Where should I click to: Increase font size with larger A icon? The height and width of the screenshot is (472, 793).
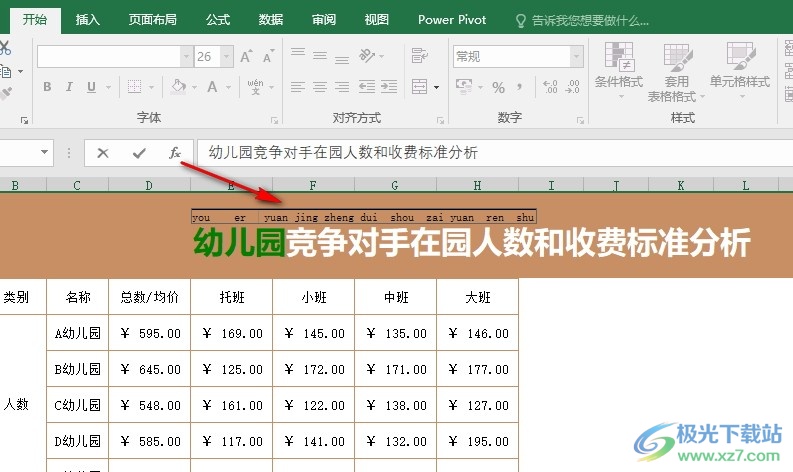[x=246, y=56]
